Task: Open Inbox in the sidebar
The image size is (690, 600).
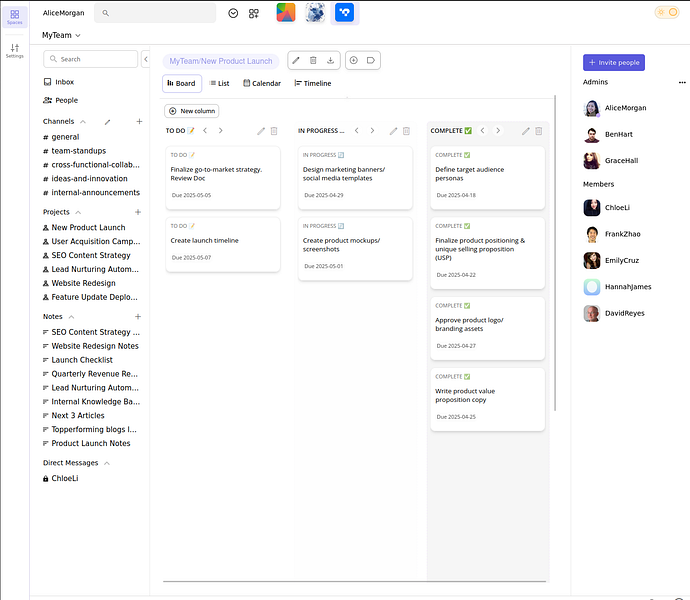Action: pos(59,82)
